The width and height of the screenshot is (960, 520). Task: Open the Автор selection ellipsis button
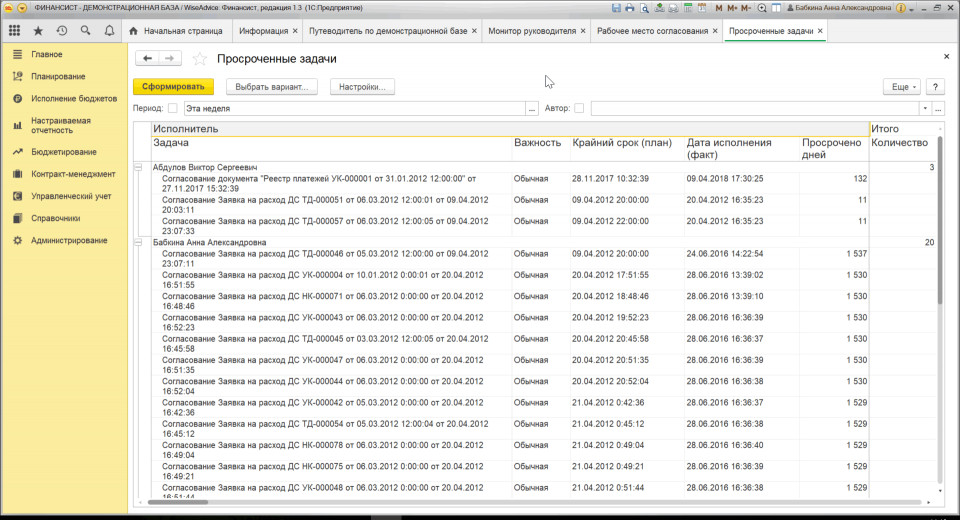click(938, 108)
